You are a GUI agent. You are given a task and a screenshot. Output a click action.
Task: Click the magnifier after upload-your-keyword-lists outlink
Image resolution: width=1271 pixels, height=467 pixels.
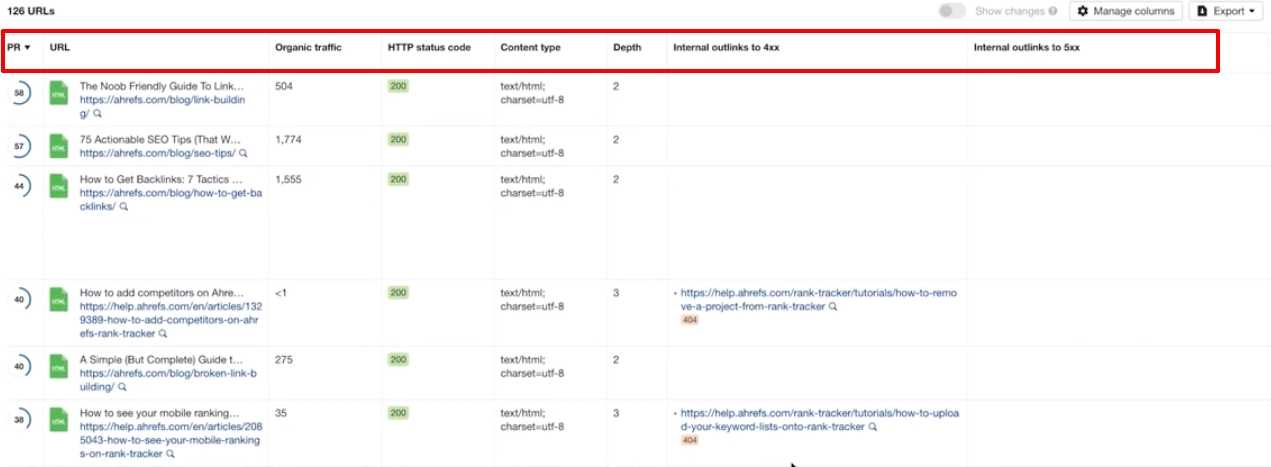coord(873,427)
